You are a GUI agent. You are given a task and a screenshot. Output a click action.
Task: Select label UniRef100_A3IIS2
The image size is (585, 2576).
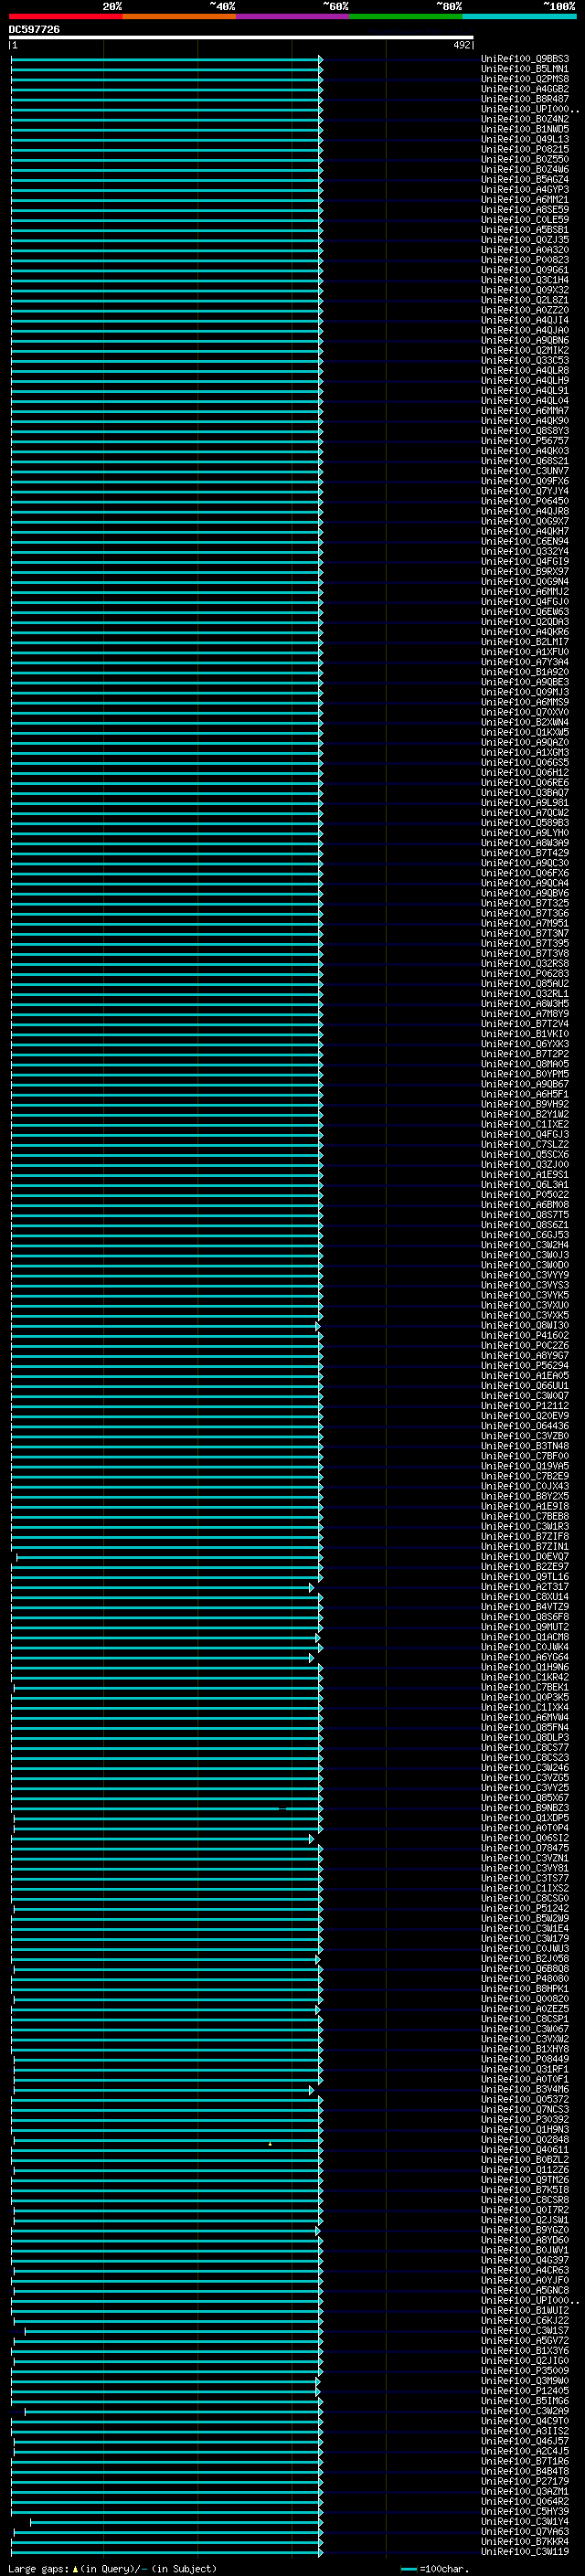pyautogui.click(x=525, y=2431)
